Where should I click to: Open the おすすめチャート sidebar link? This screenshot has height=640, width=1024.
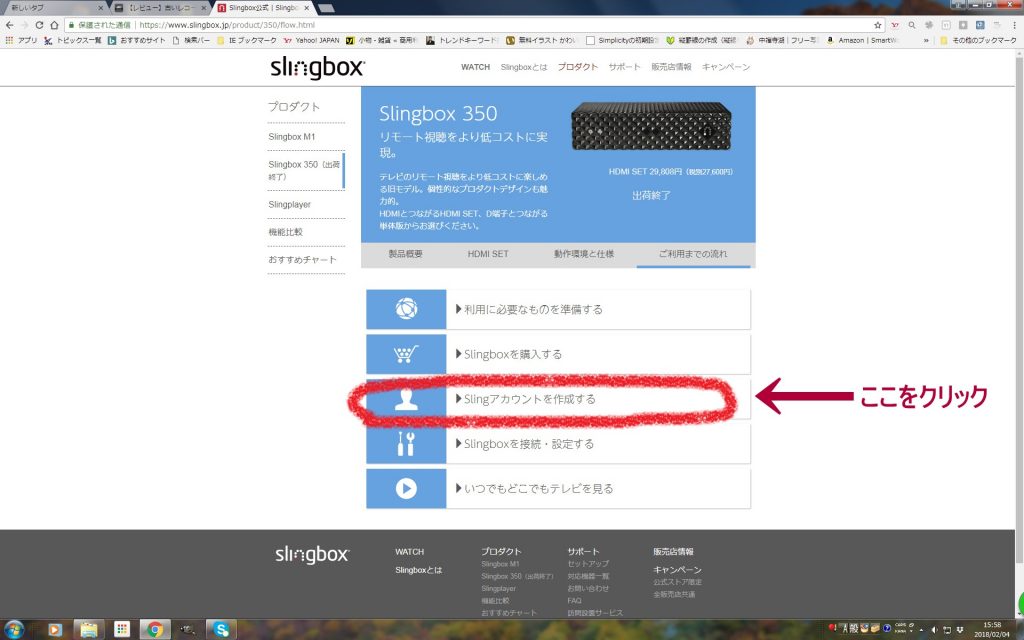pos(302,259)
